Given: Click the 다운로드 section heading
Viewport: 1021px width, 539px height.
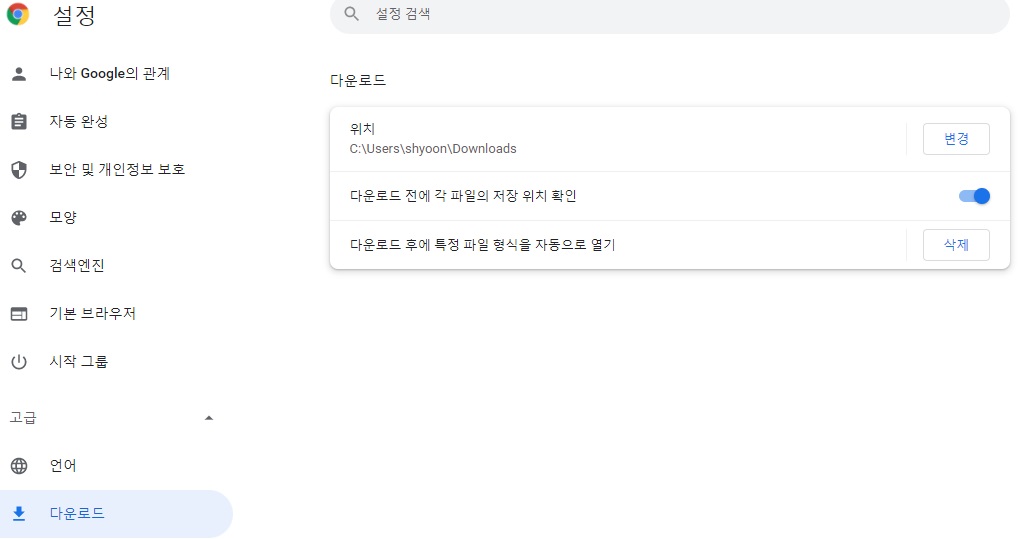Looking at the screenshot, I should tap(358, 81).
